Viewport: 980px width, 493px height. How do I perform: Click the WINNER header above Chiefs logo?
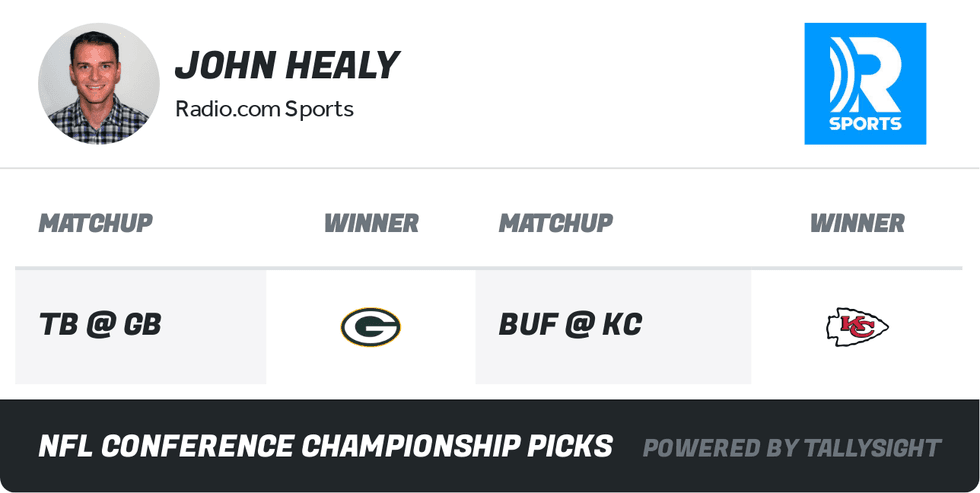click(857, 222)
